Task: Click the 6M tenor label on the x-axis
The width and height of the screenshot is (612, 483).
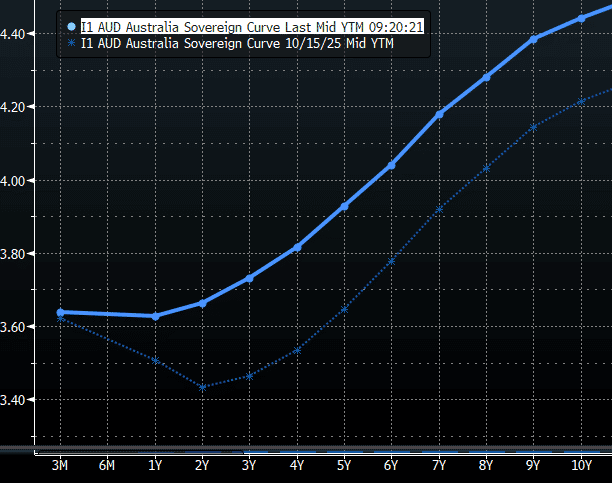Action: click(x=107, y=465)
